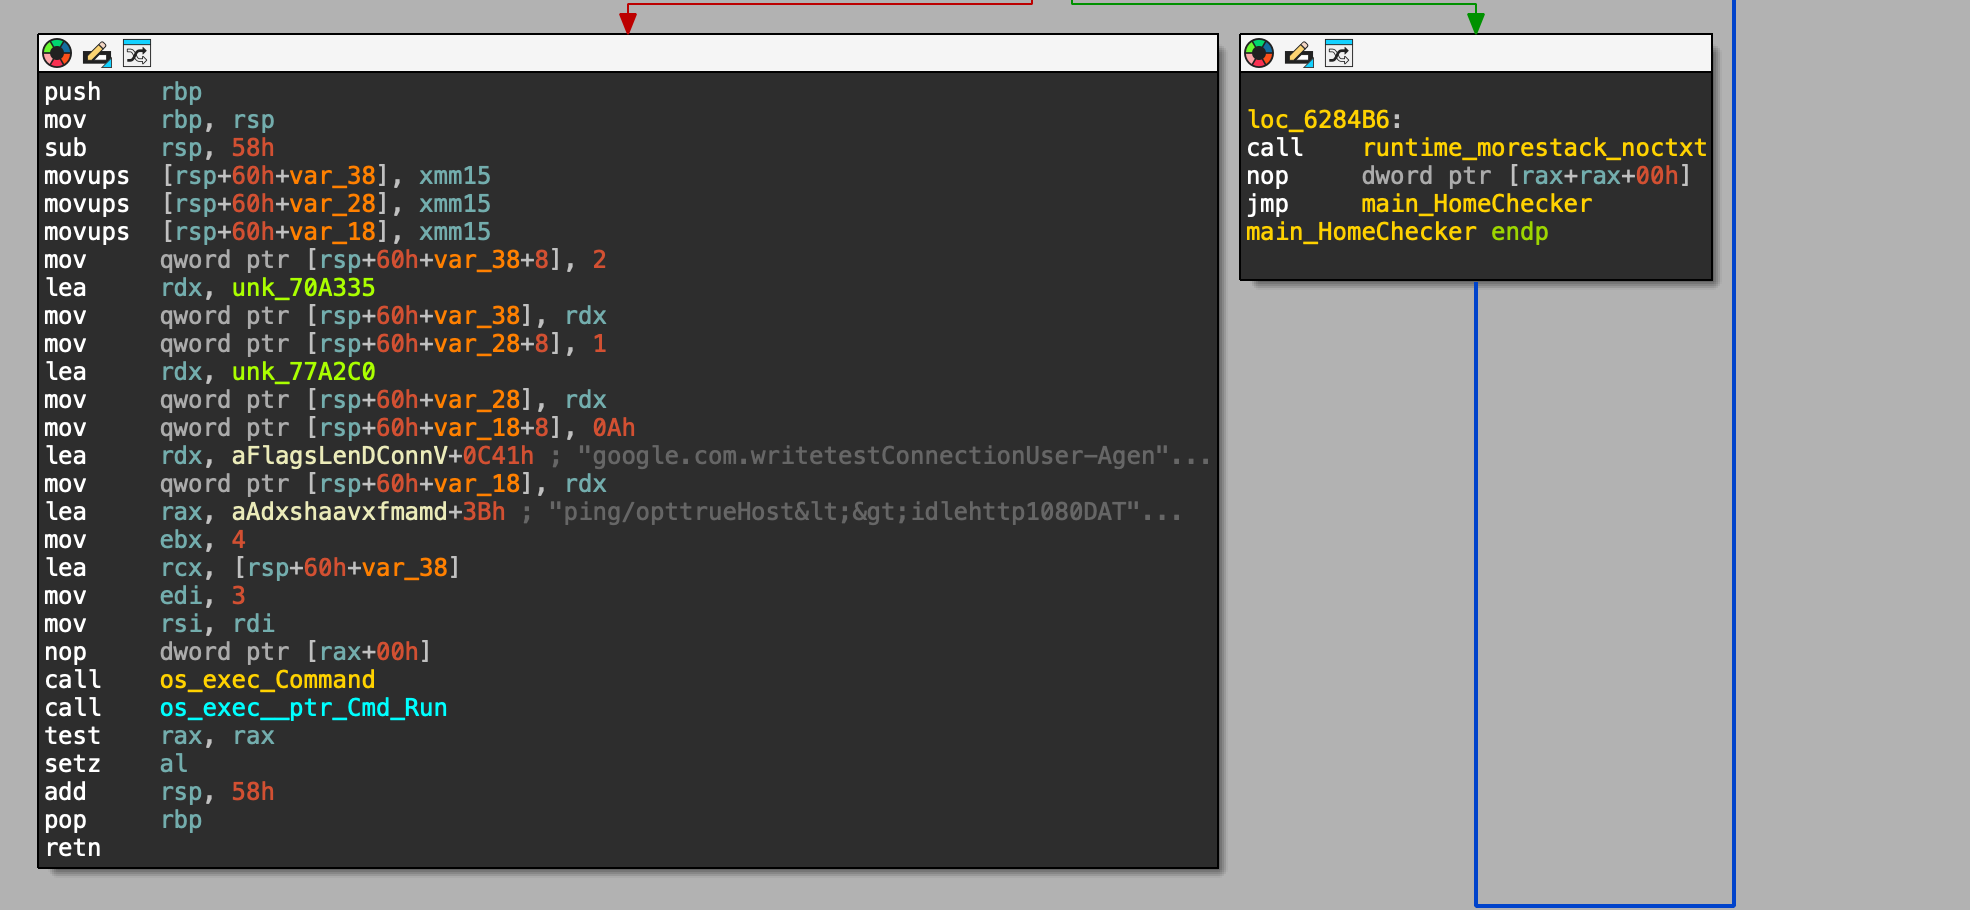The height and width of the screenshot is (910, 1970).
Task: Click the aAdxshaavxfmamd string reference
Action: [336, 511]
